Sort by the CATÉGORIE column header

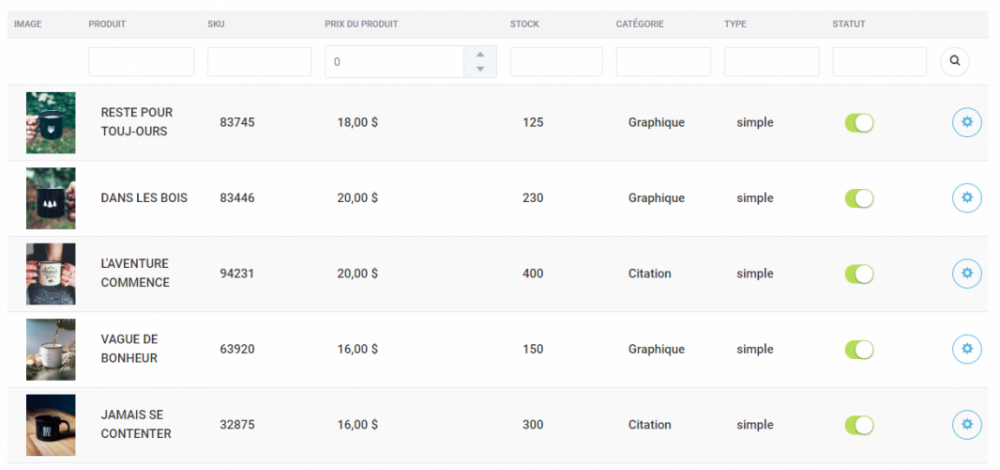(x=640, y=24)
